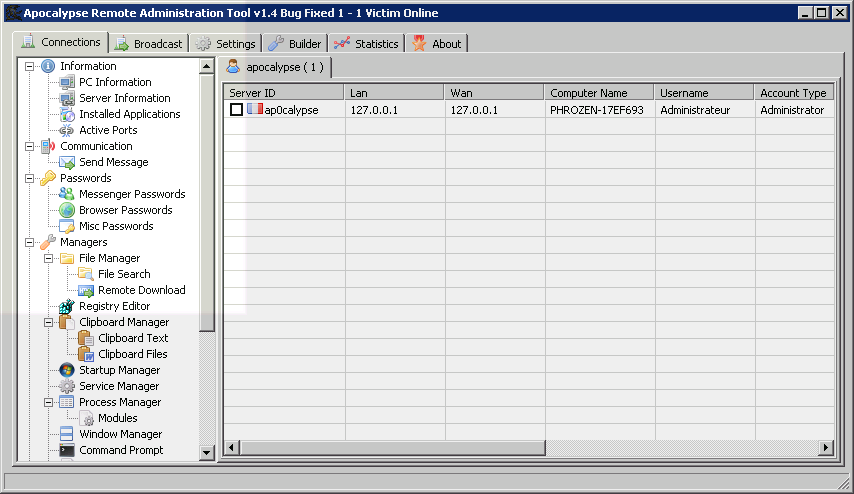The image size is (854, 494).
Task: Click the Command Prompt icon
Action: [x=67, y=450]
